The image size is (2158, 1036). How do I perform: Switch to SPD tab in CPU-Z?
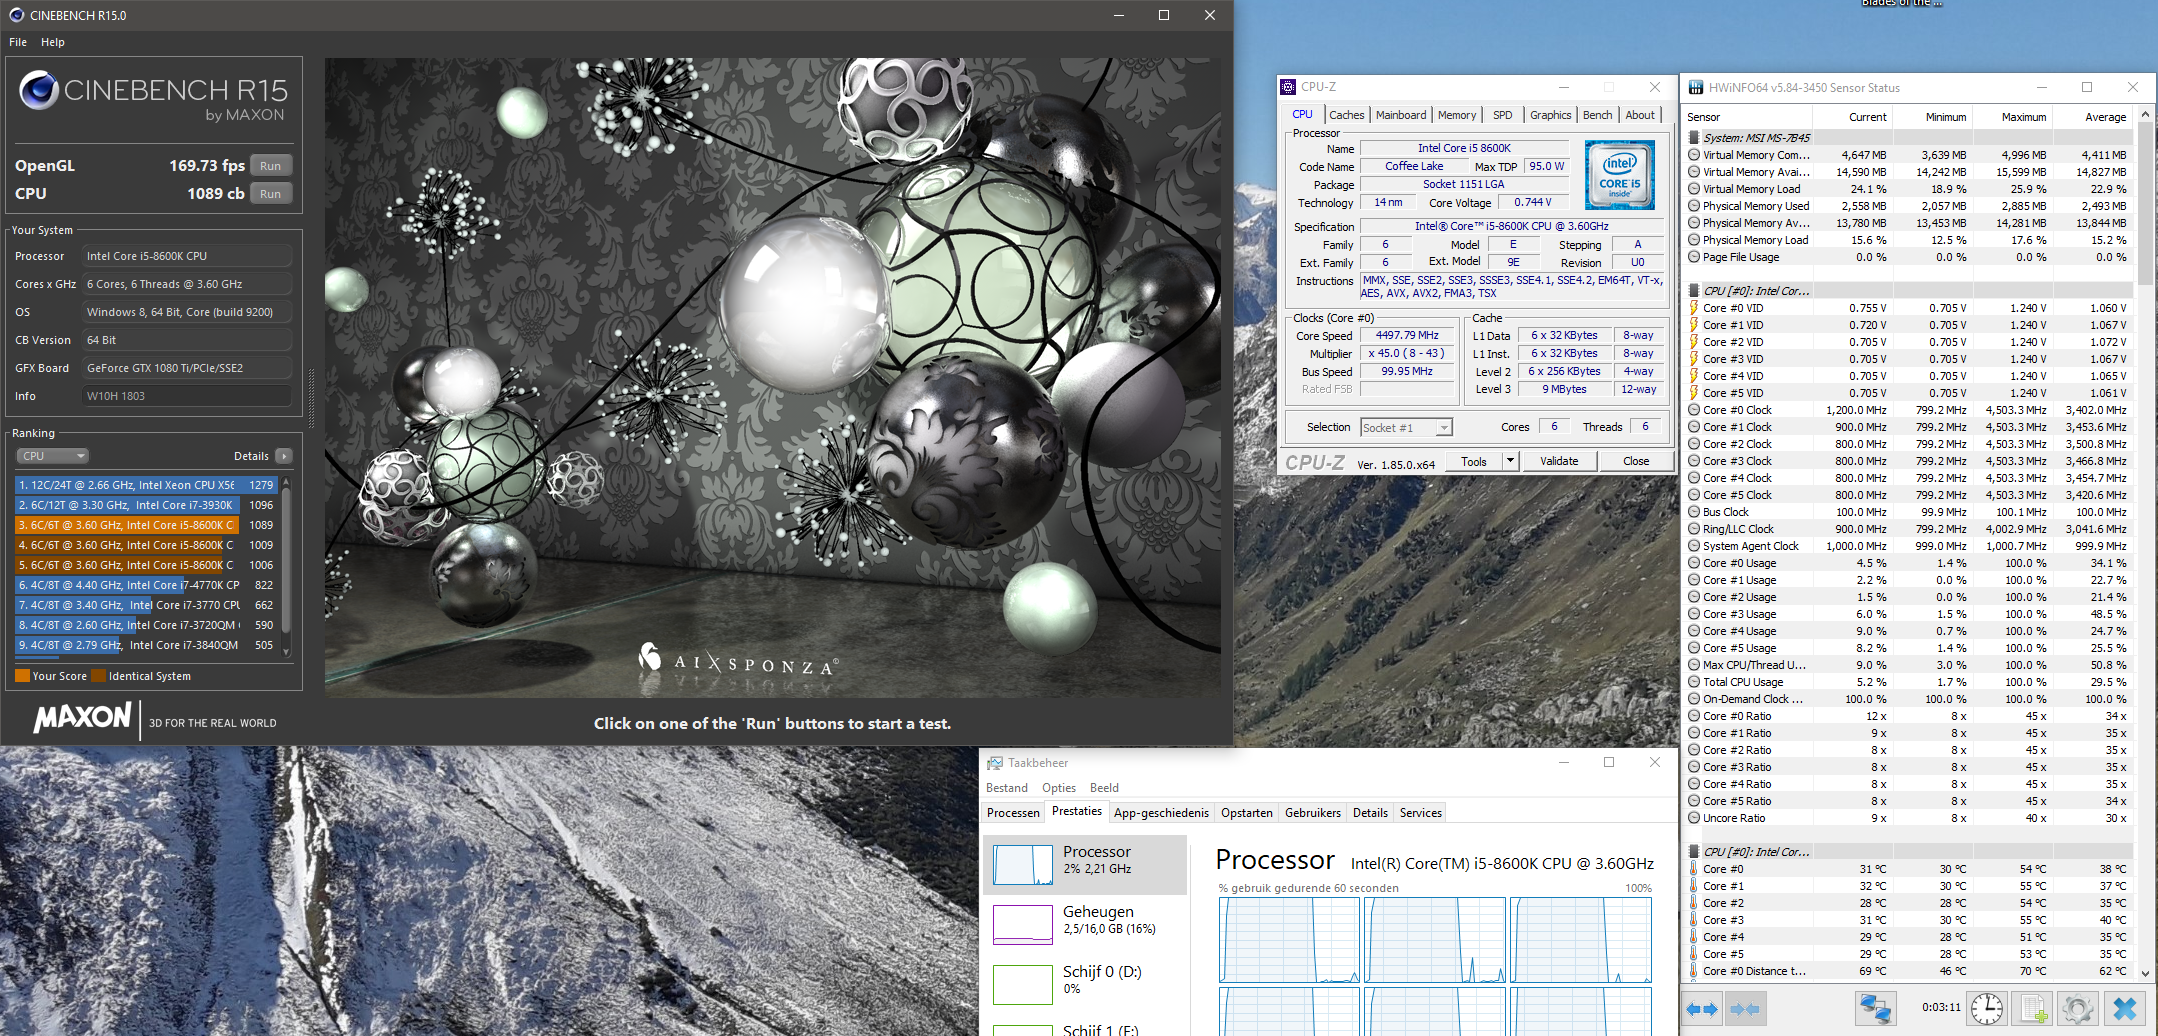(1503, 115)
